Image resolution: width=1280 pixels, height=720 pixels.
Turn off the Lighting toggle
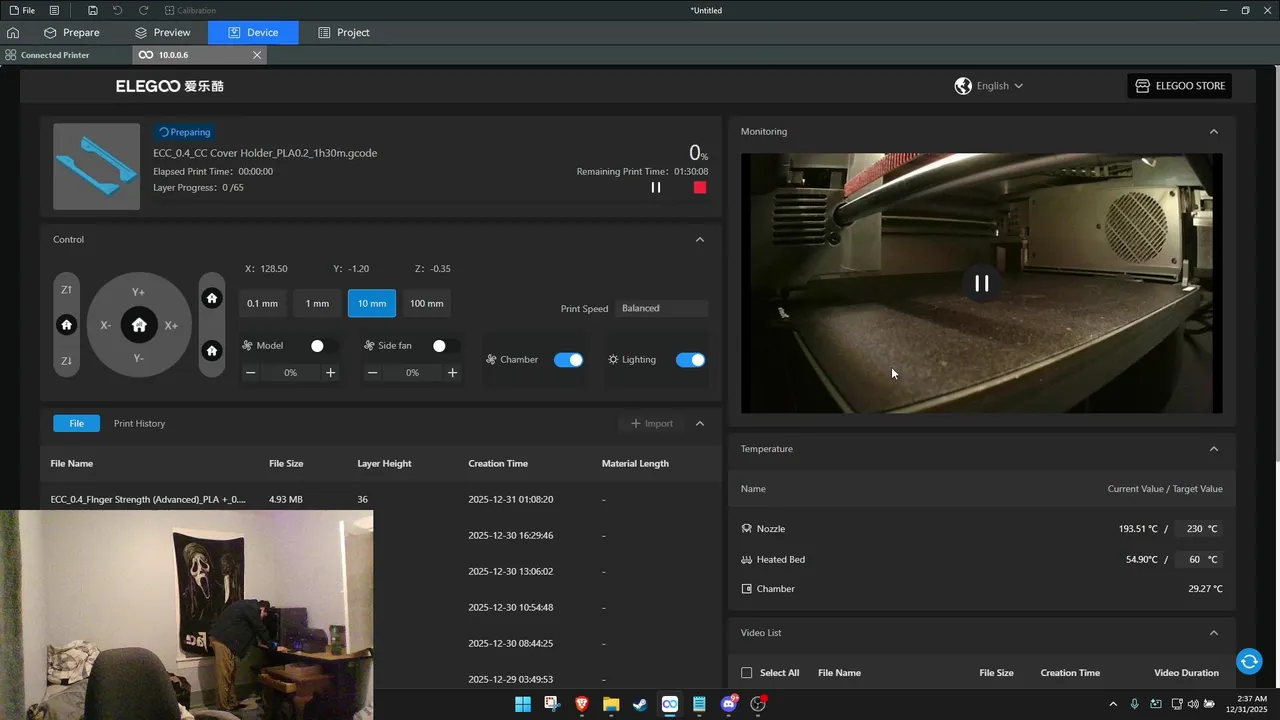(691, 360)
